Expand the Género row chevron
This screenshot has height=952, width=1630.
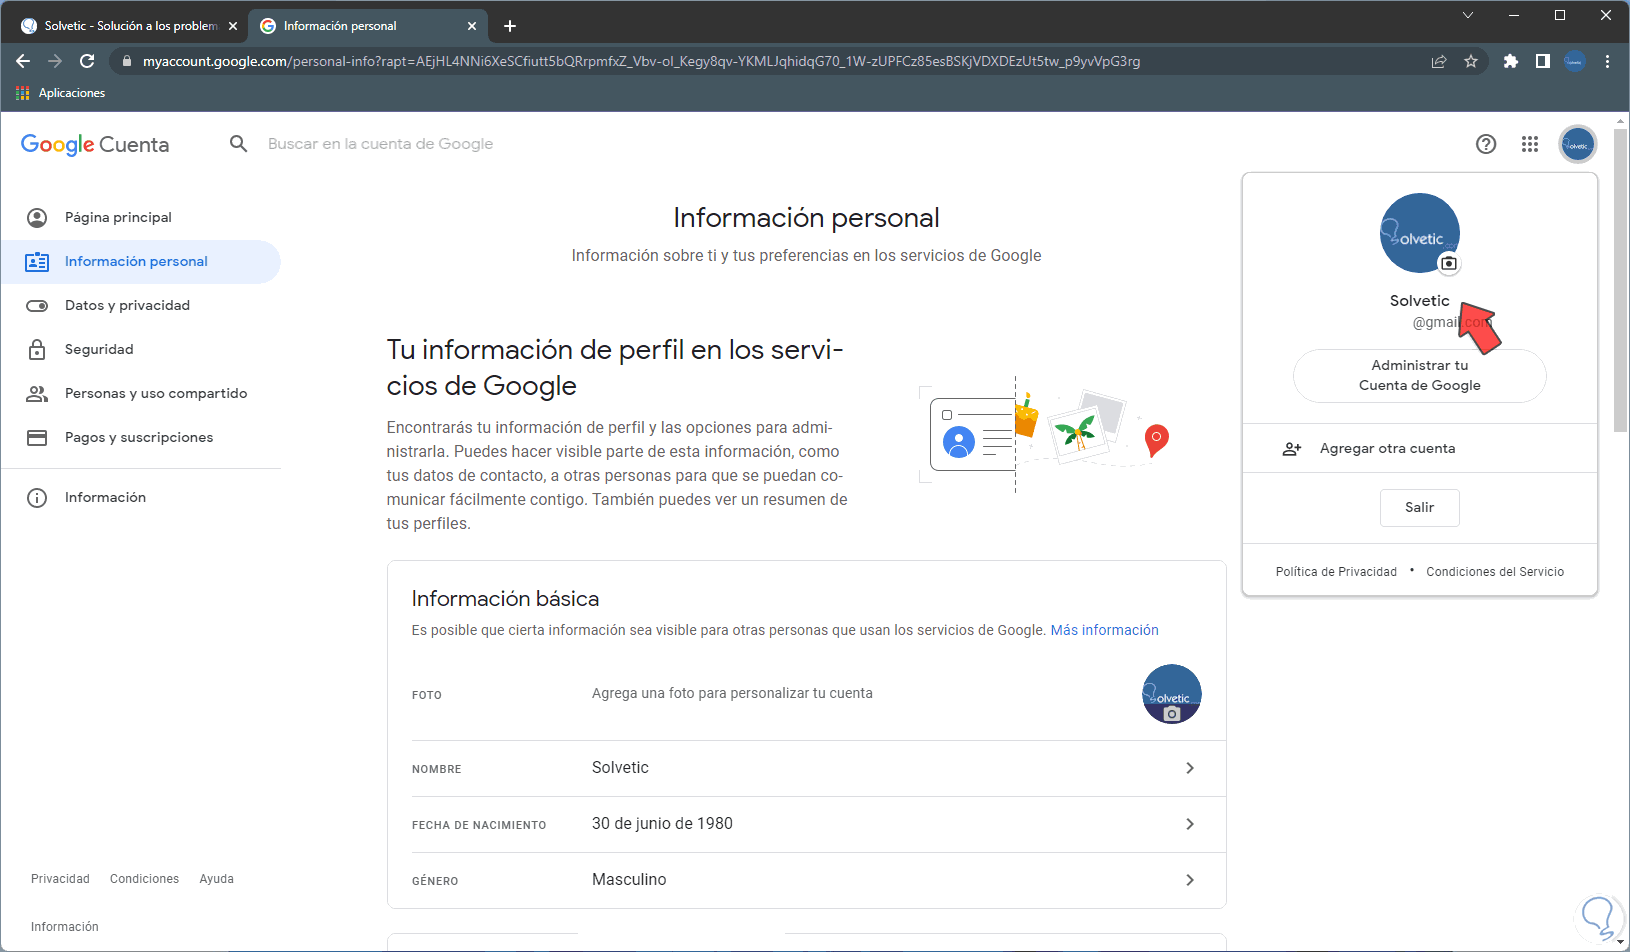click(x=1190, y=880)
